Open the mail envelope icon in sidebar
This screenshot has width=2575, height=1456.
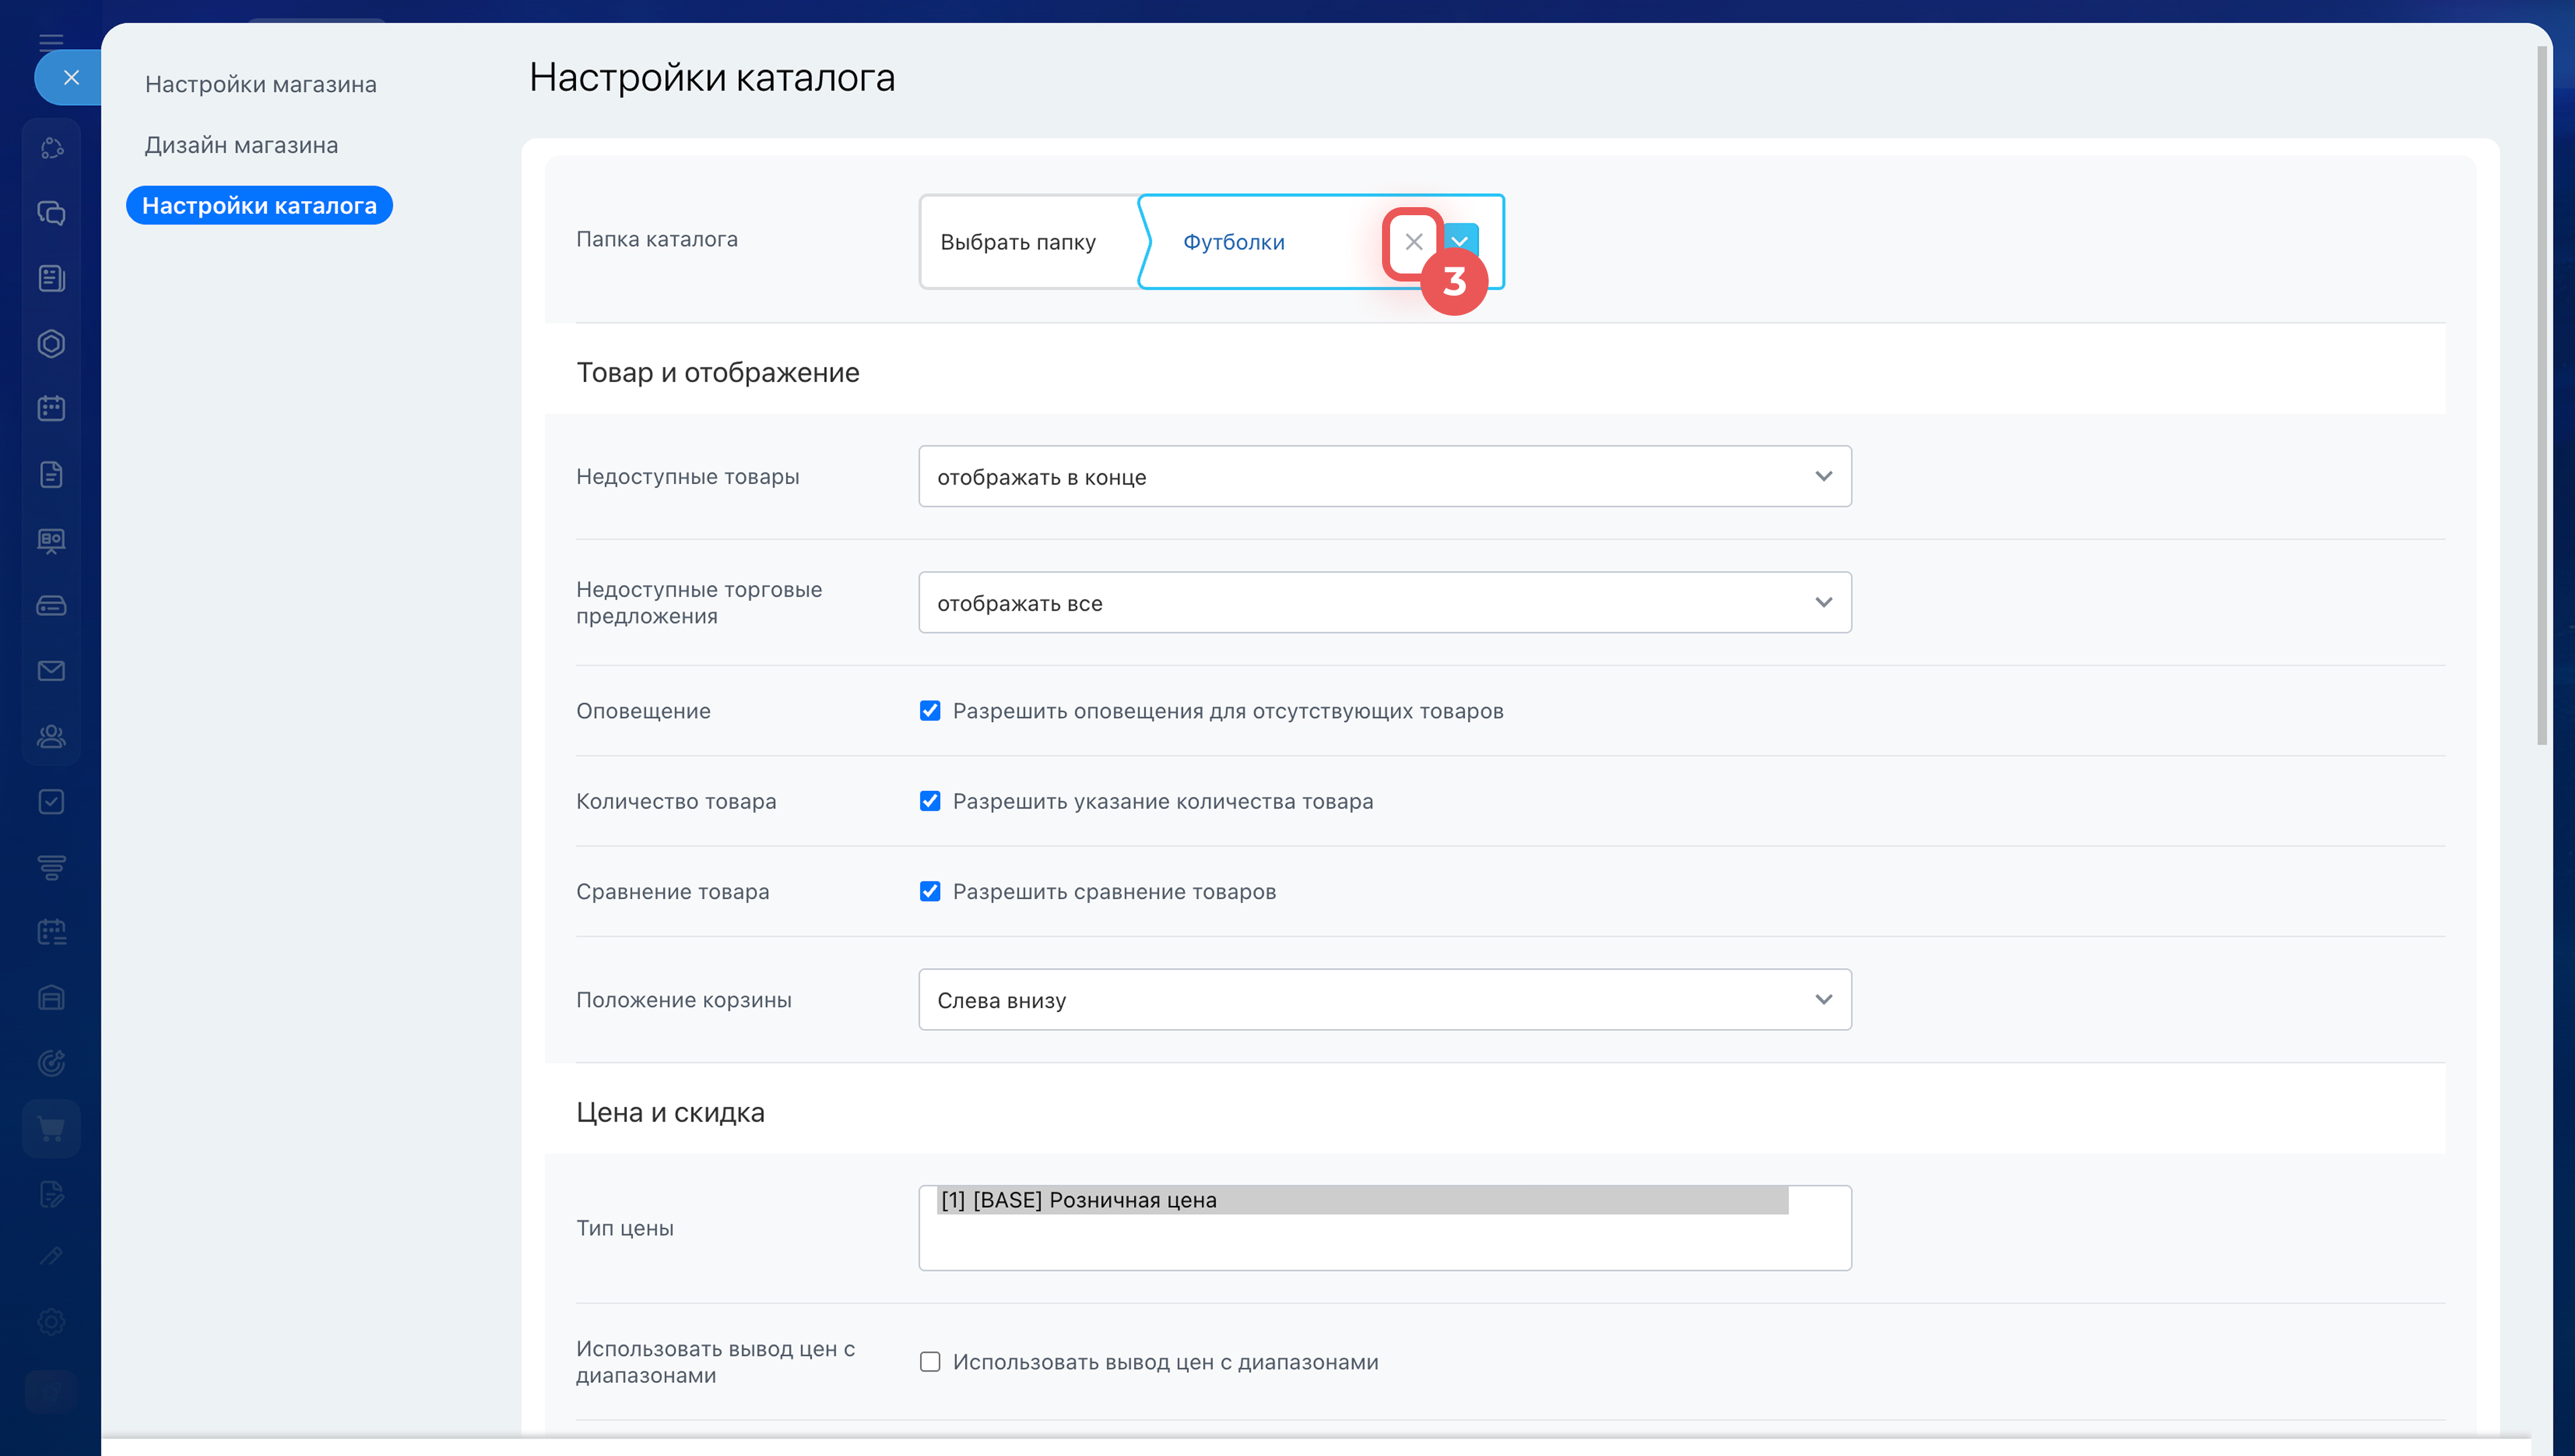[51, 671]
